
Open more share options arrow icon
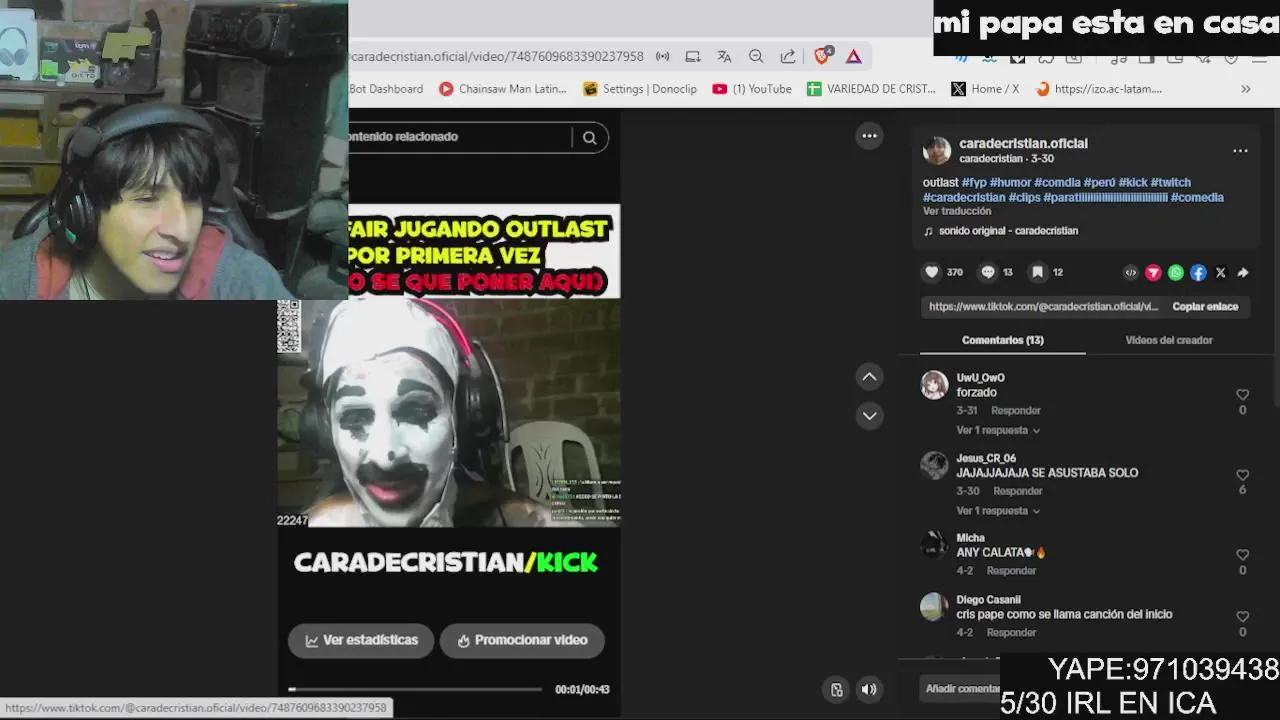[x=1243, y=272]
